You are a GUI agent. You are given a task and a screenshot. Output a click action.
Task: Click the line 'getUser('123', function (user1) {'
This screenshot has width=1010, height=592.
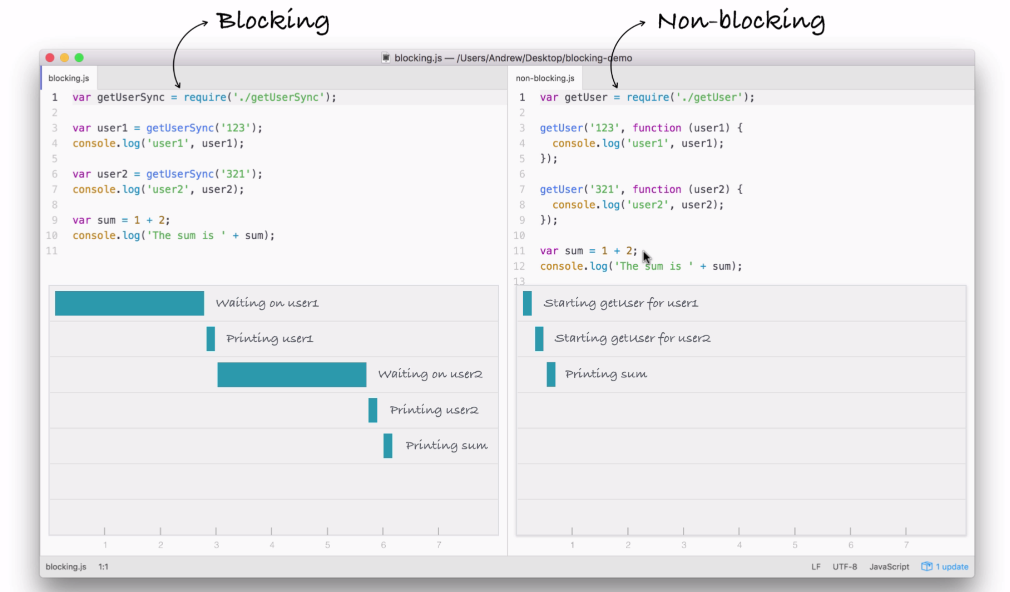641,128
